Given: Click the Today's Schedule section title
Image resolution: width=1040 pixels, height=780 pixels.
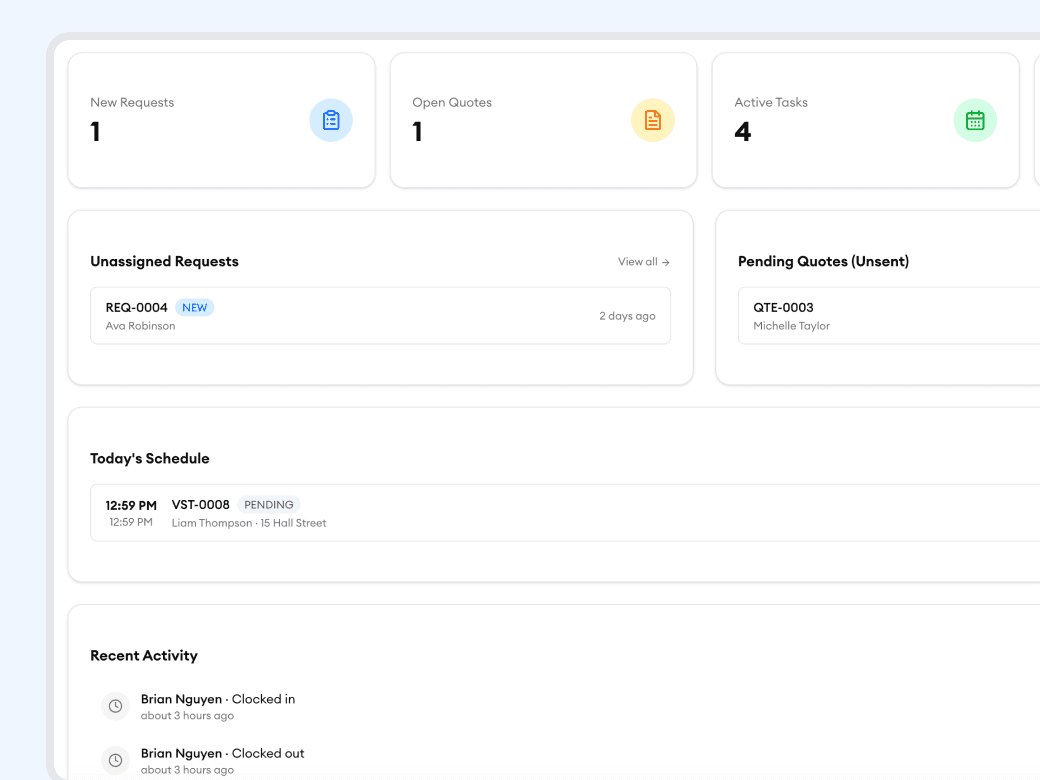Looking at the screenshot, I should 149,458.
